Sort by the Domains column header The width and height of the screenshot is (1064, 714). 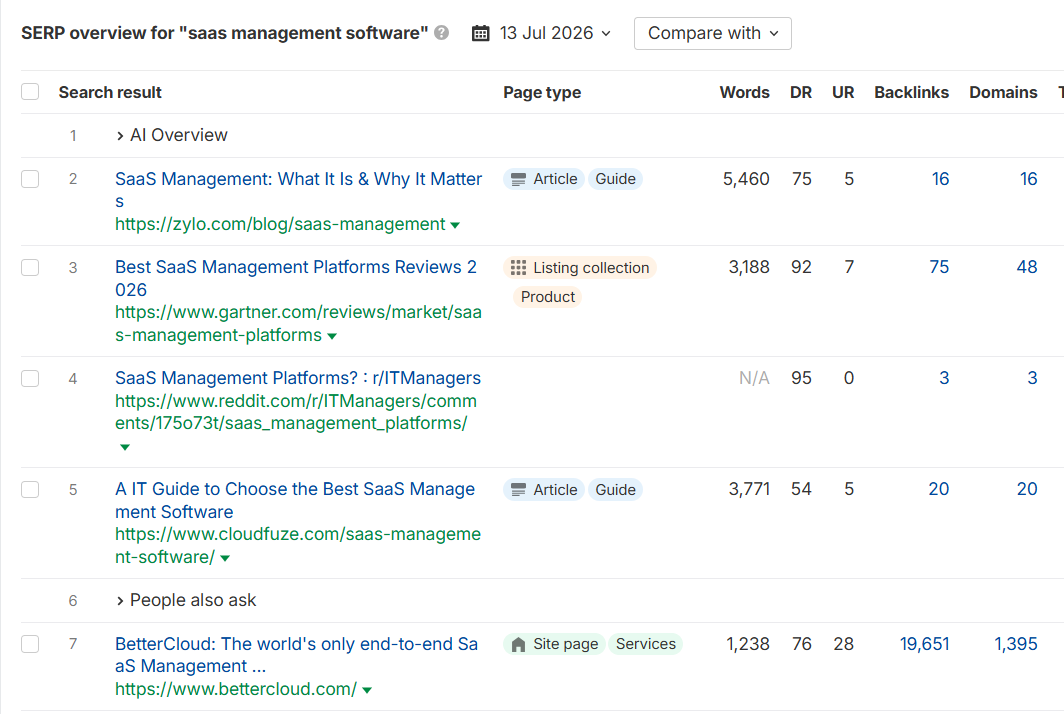point(1003,92)
